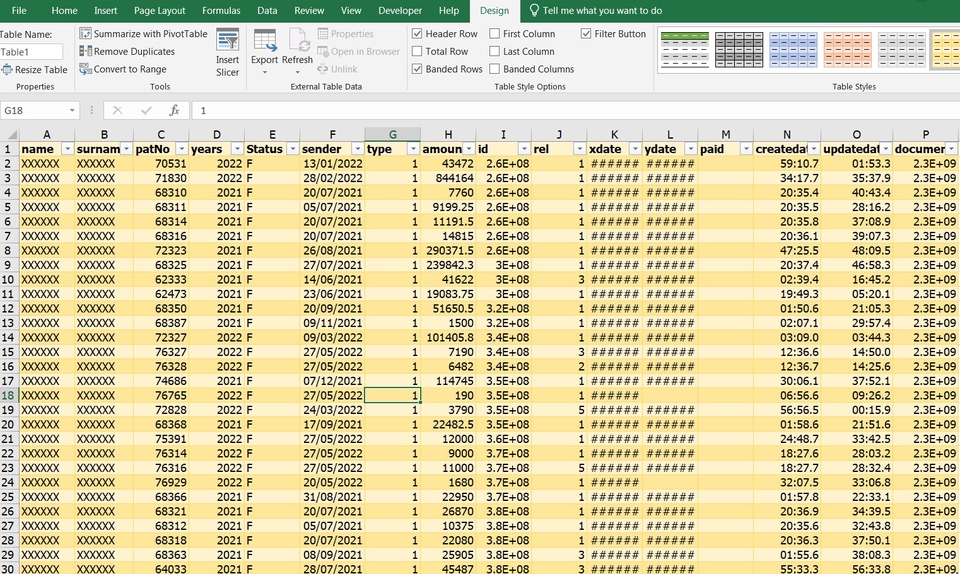Click cell with patNo 70531
Image resolution: width=960 pixels, height=574 pixels.
(161, 163)
